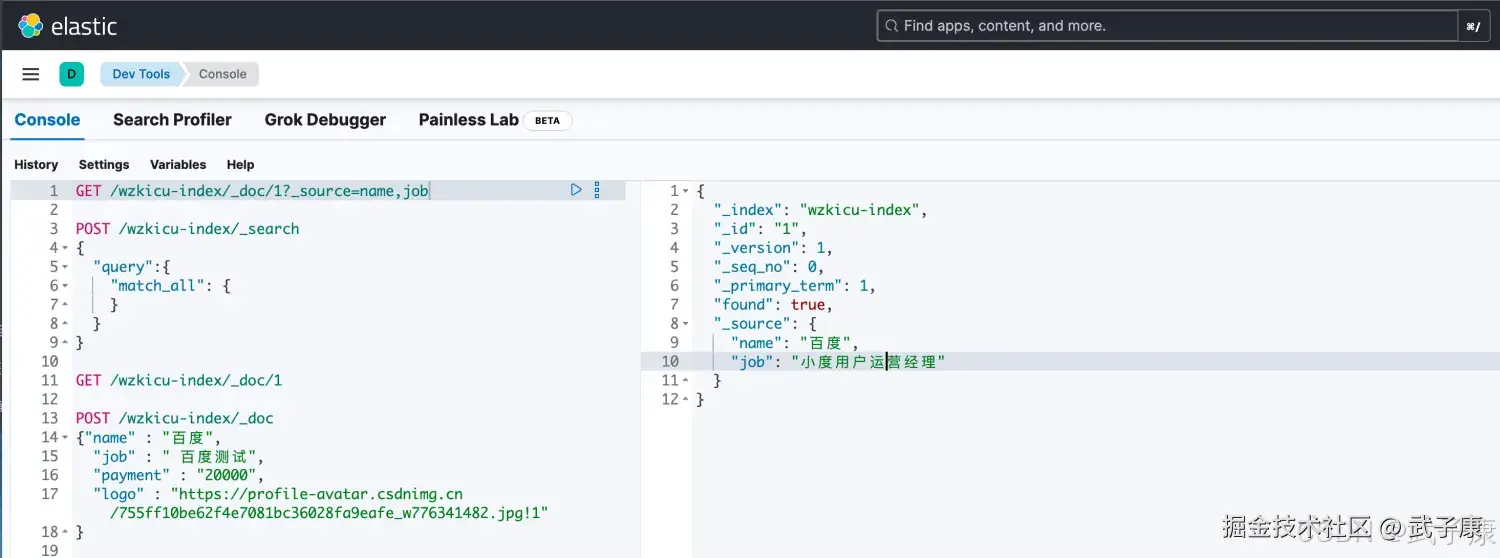Open the History panel
This screenshot has height=558, width=1500.
(36, 165)
